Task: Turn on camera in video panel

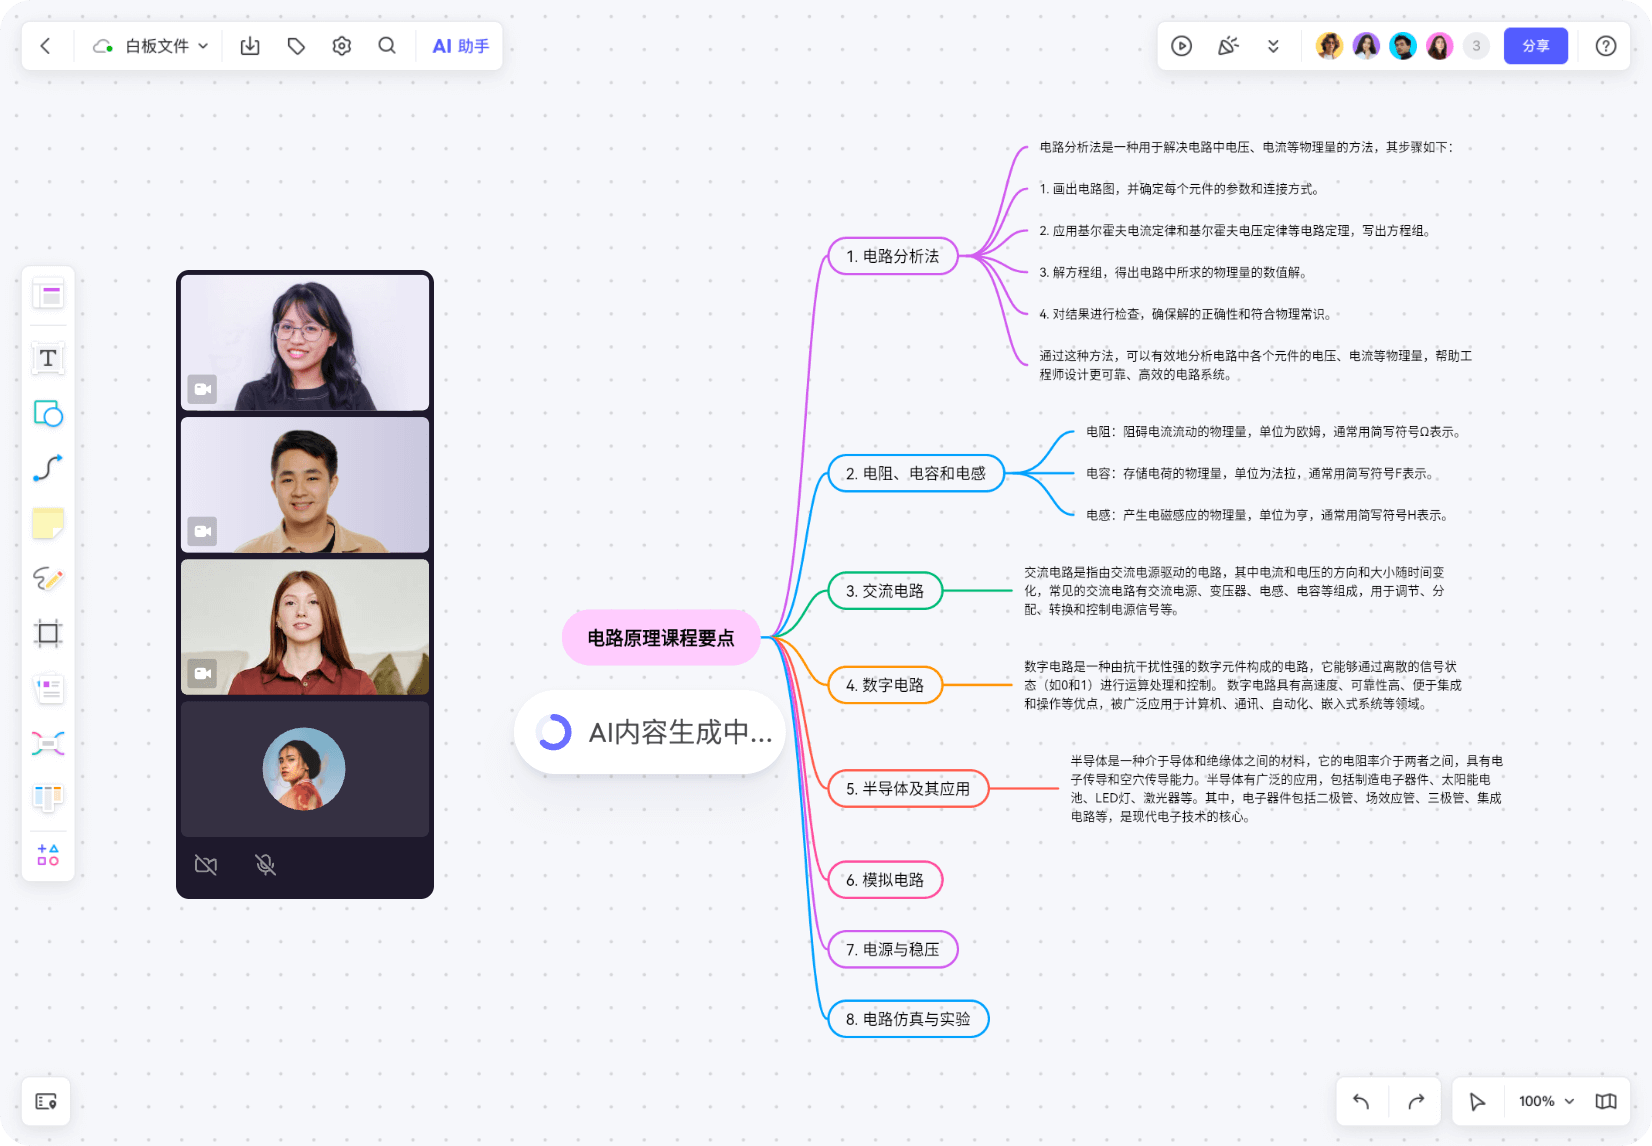Action: (x=205, y=866)
